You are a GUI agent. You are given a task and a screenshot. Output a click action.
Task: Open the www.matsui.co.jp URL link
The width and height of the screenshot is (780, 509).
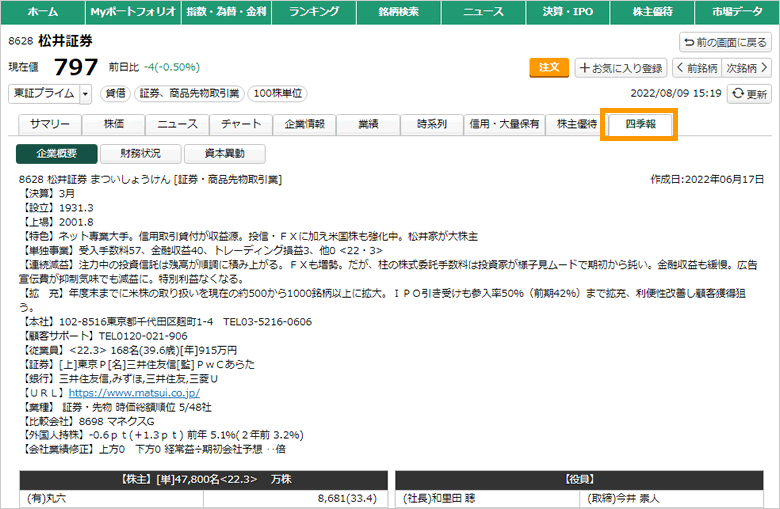(x=134, y=393)
